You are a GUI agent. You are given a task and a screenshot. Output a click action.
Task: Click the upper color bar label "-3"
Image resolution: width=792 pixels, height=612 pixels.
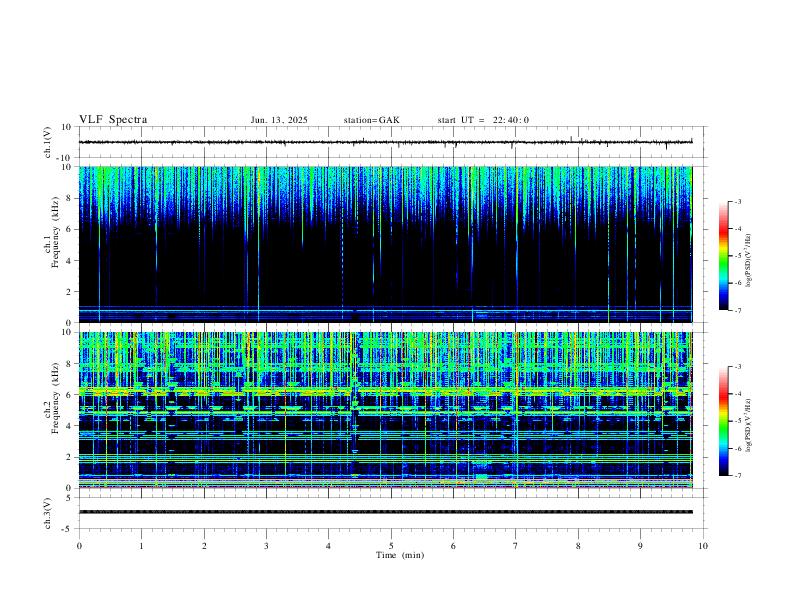(737, 201)
